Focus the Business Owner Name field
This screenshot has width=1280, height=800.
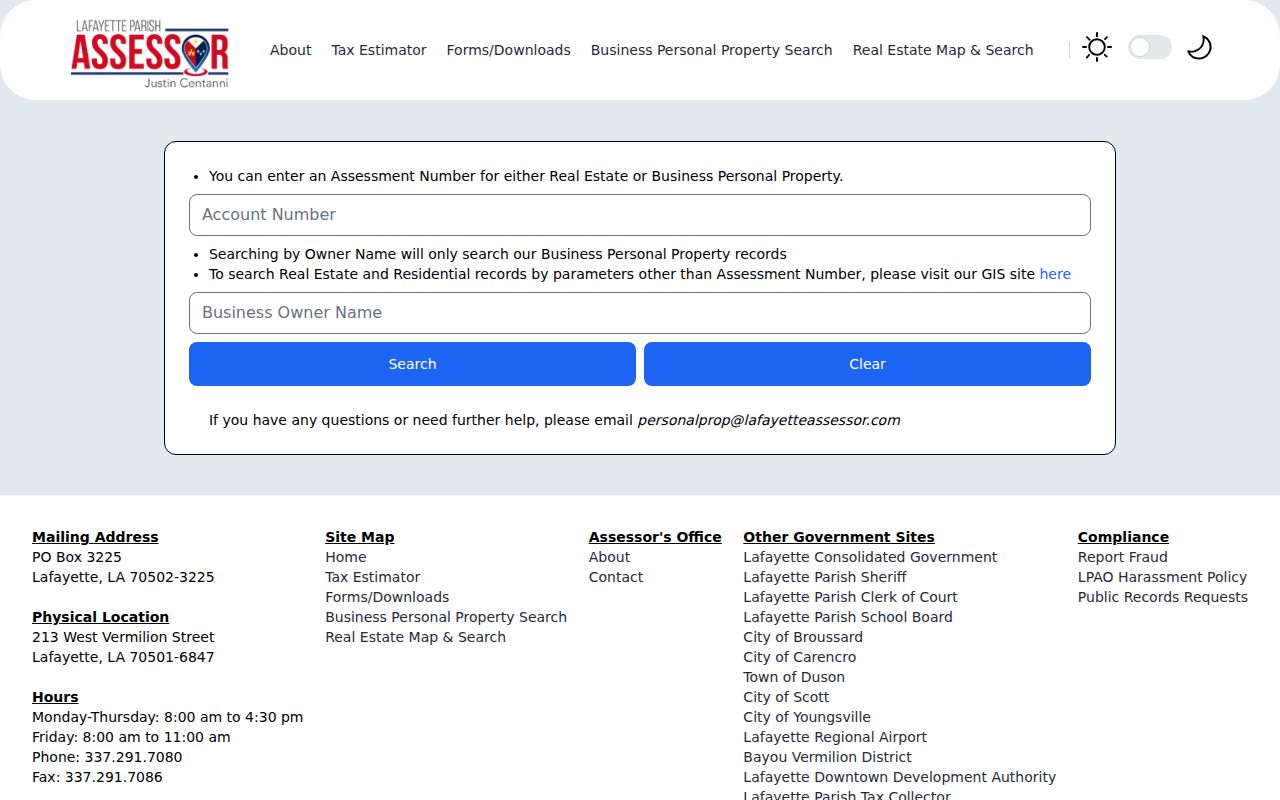[640, 313]
